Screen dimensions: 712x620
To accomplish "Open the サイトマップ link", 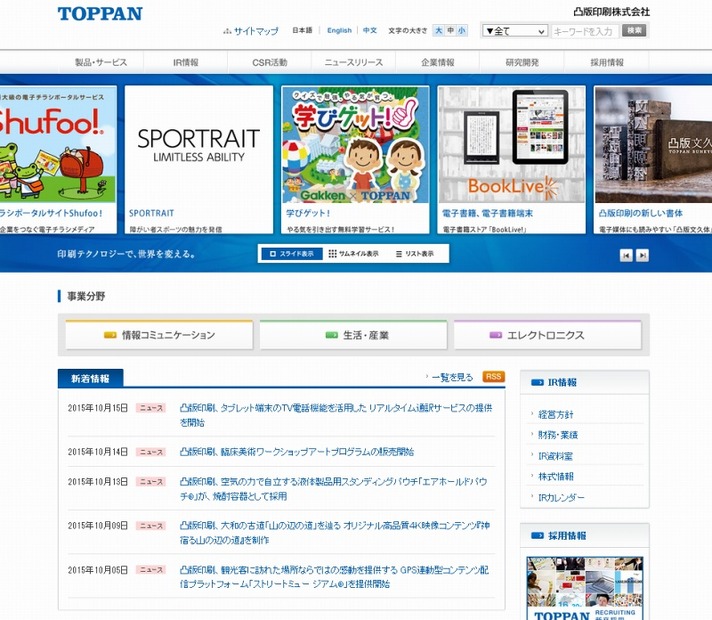I will [251, 31].
